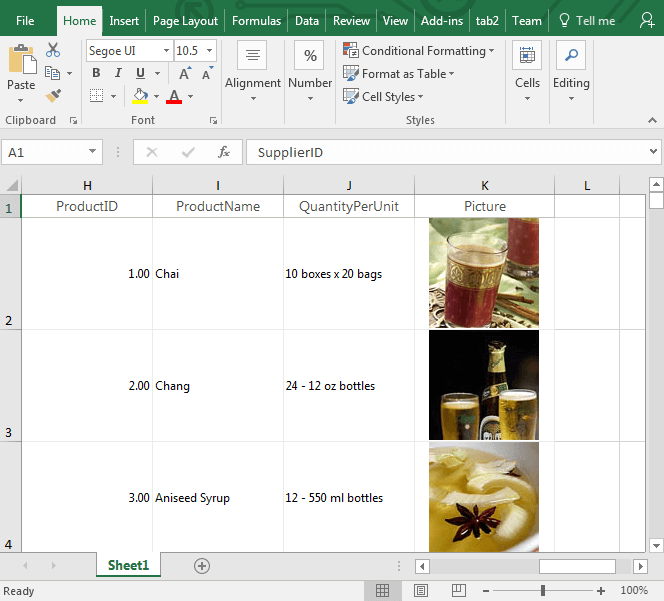This screenshot has height=601, width=664.
Task: Cancel formula entry with X icon
Action: pyautogui.click(x=152, y=152)
